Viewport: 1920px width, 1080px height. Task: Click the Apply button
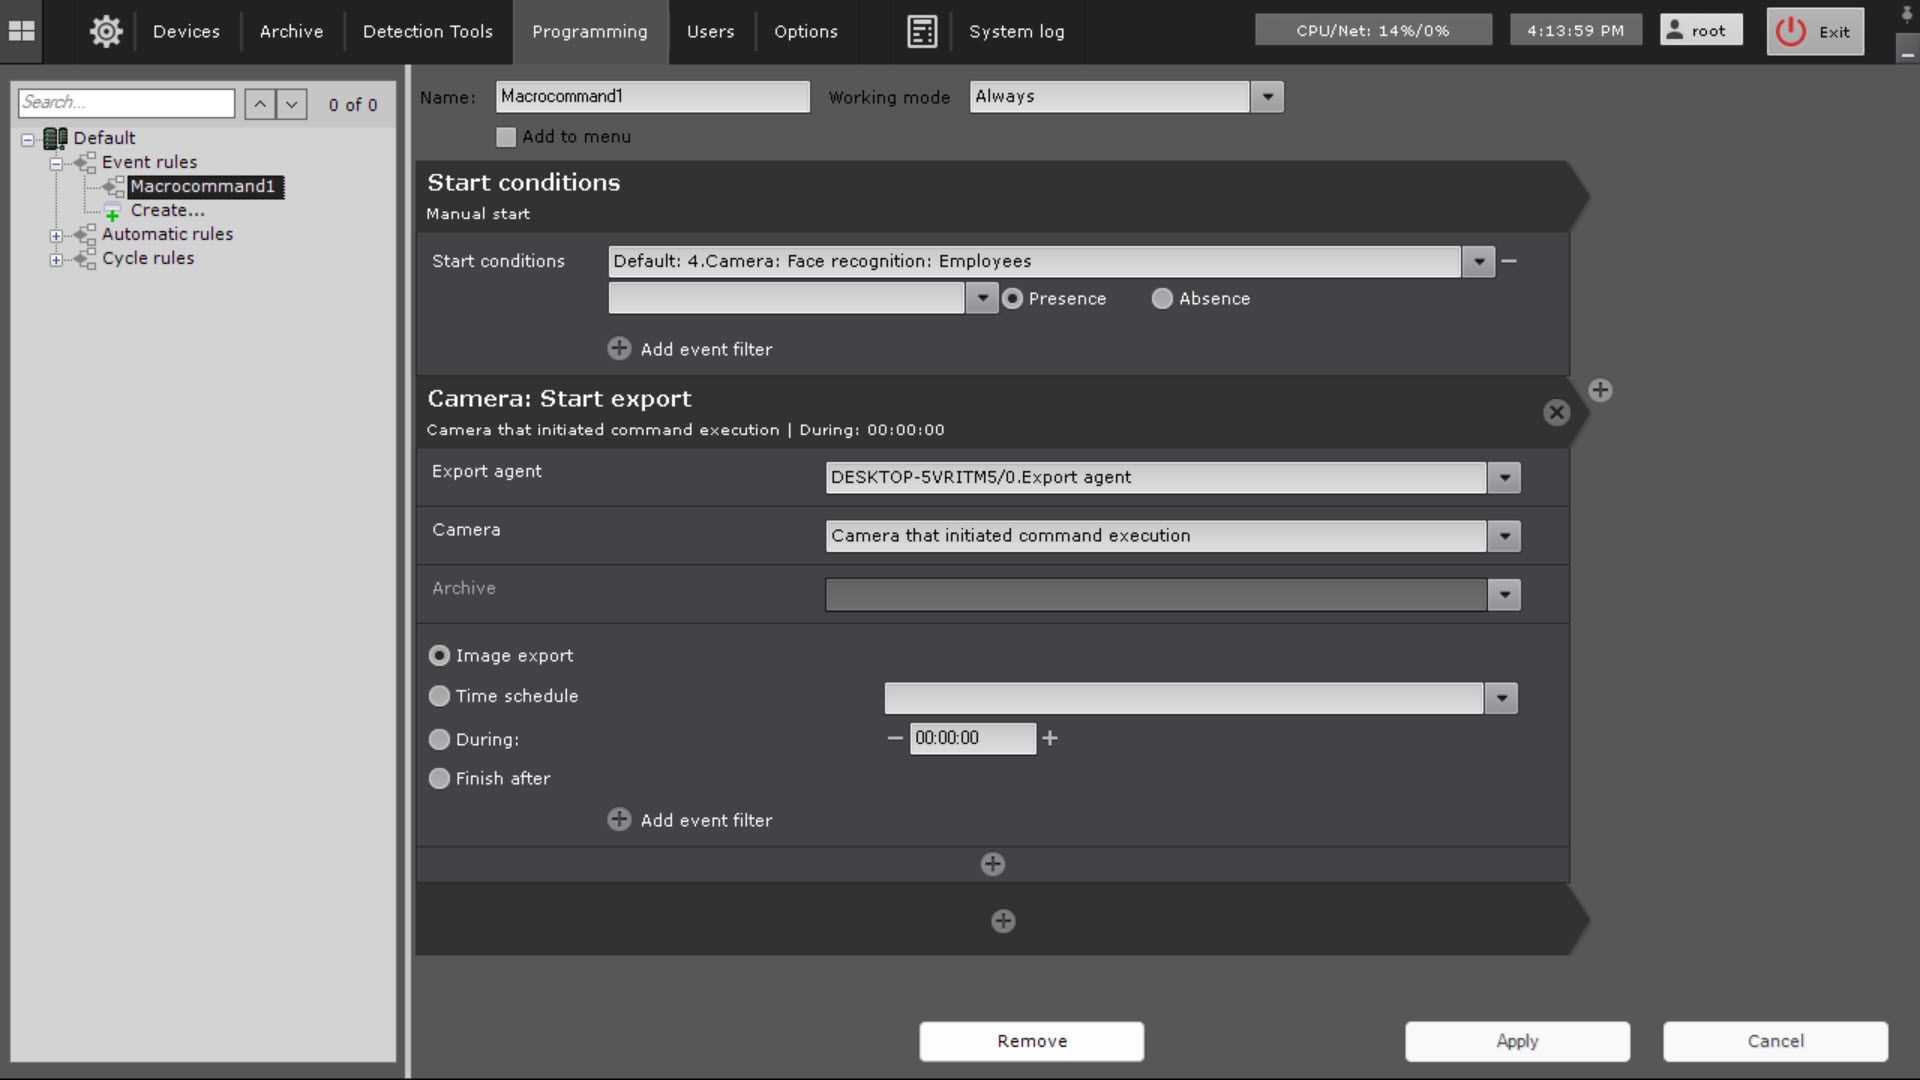tap(1517, 1041)
